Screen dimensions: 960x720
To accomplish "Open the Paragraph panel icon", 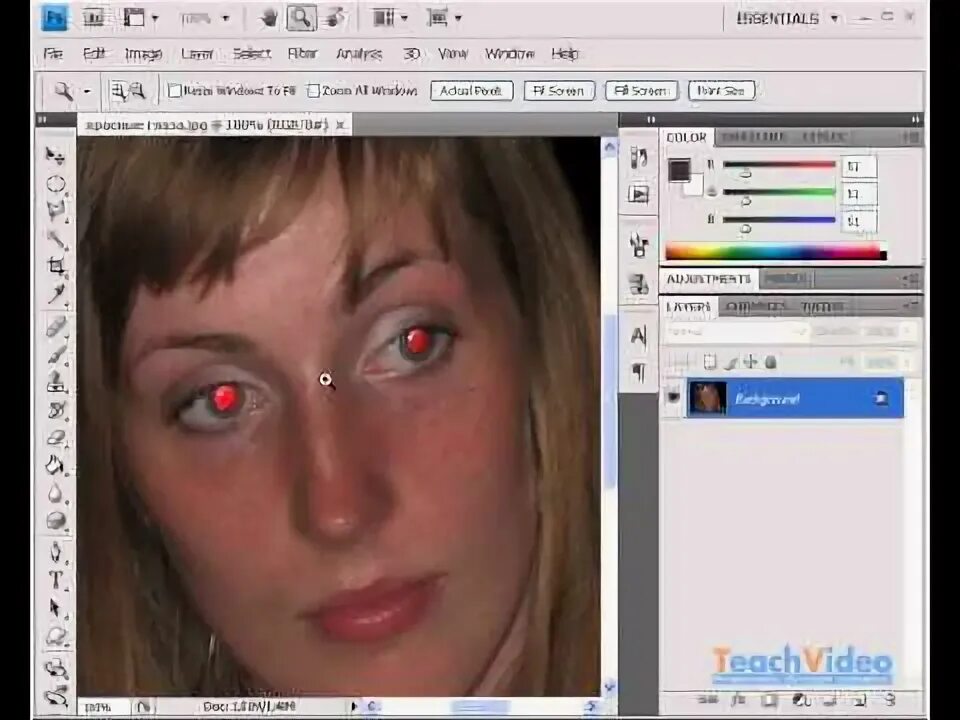I will pos(638,372).
